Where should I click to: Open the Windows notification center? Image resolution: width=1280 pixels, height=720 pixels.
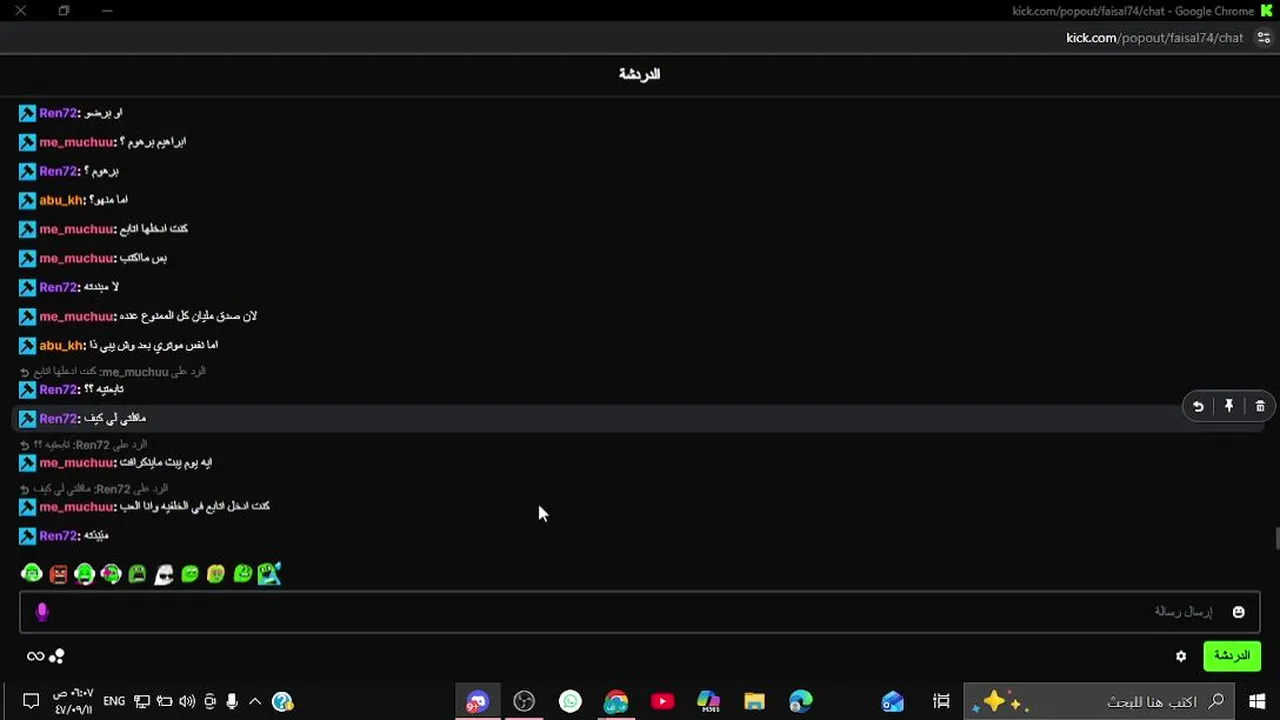[30, 701]
